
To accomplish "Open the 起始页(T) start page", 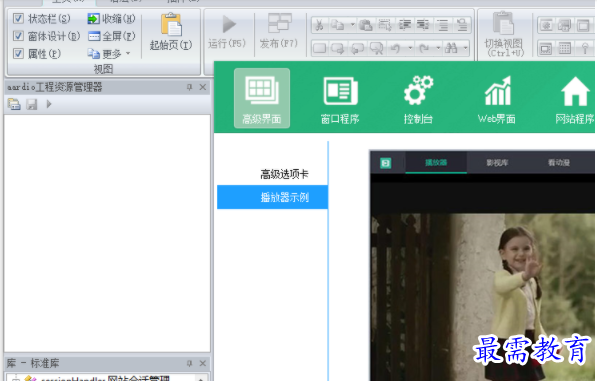I will click(x=171, y=32).
